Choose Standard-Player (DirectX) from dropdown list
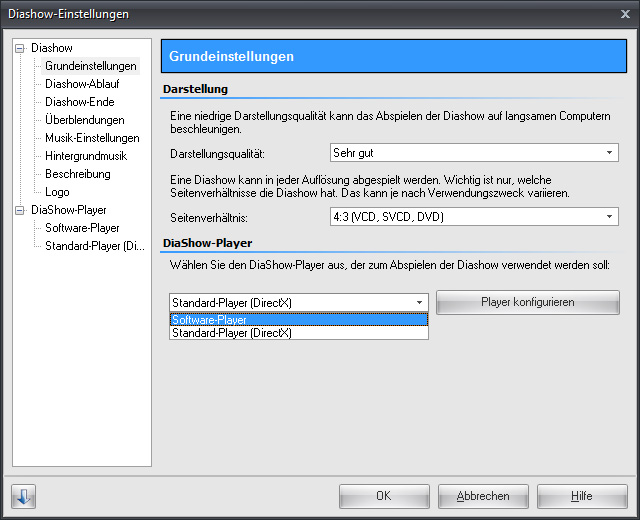The image size is (640, 520). click(298, 333)
